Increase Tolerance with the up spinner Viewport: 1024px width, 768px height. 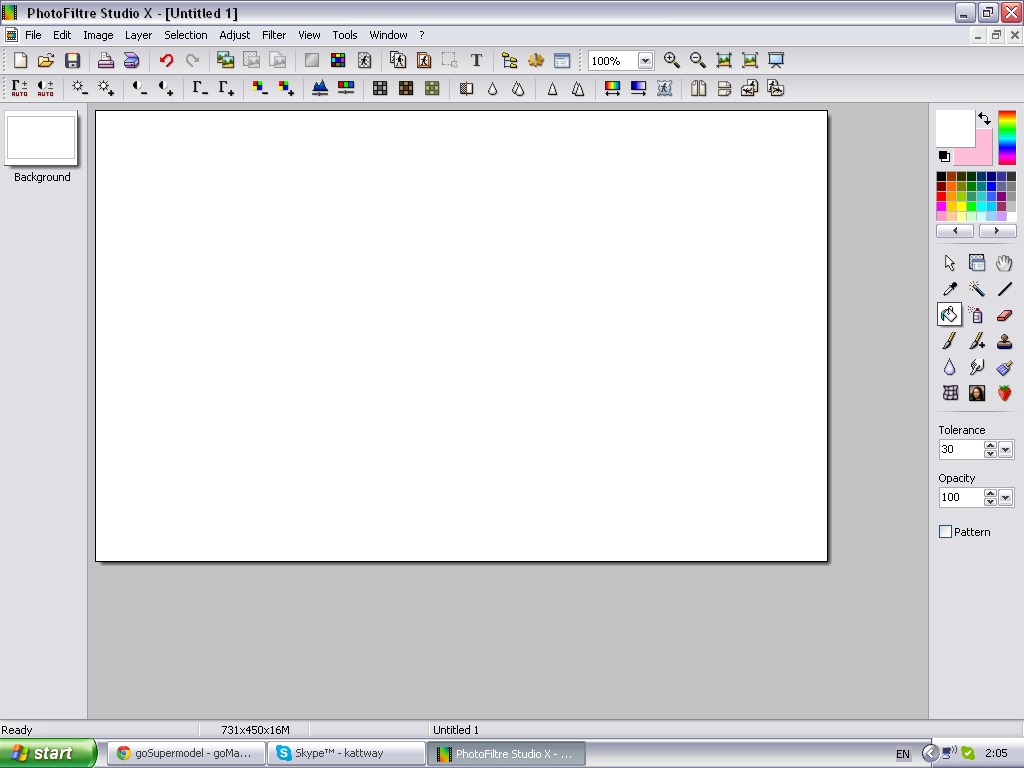pos(990,445)
